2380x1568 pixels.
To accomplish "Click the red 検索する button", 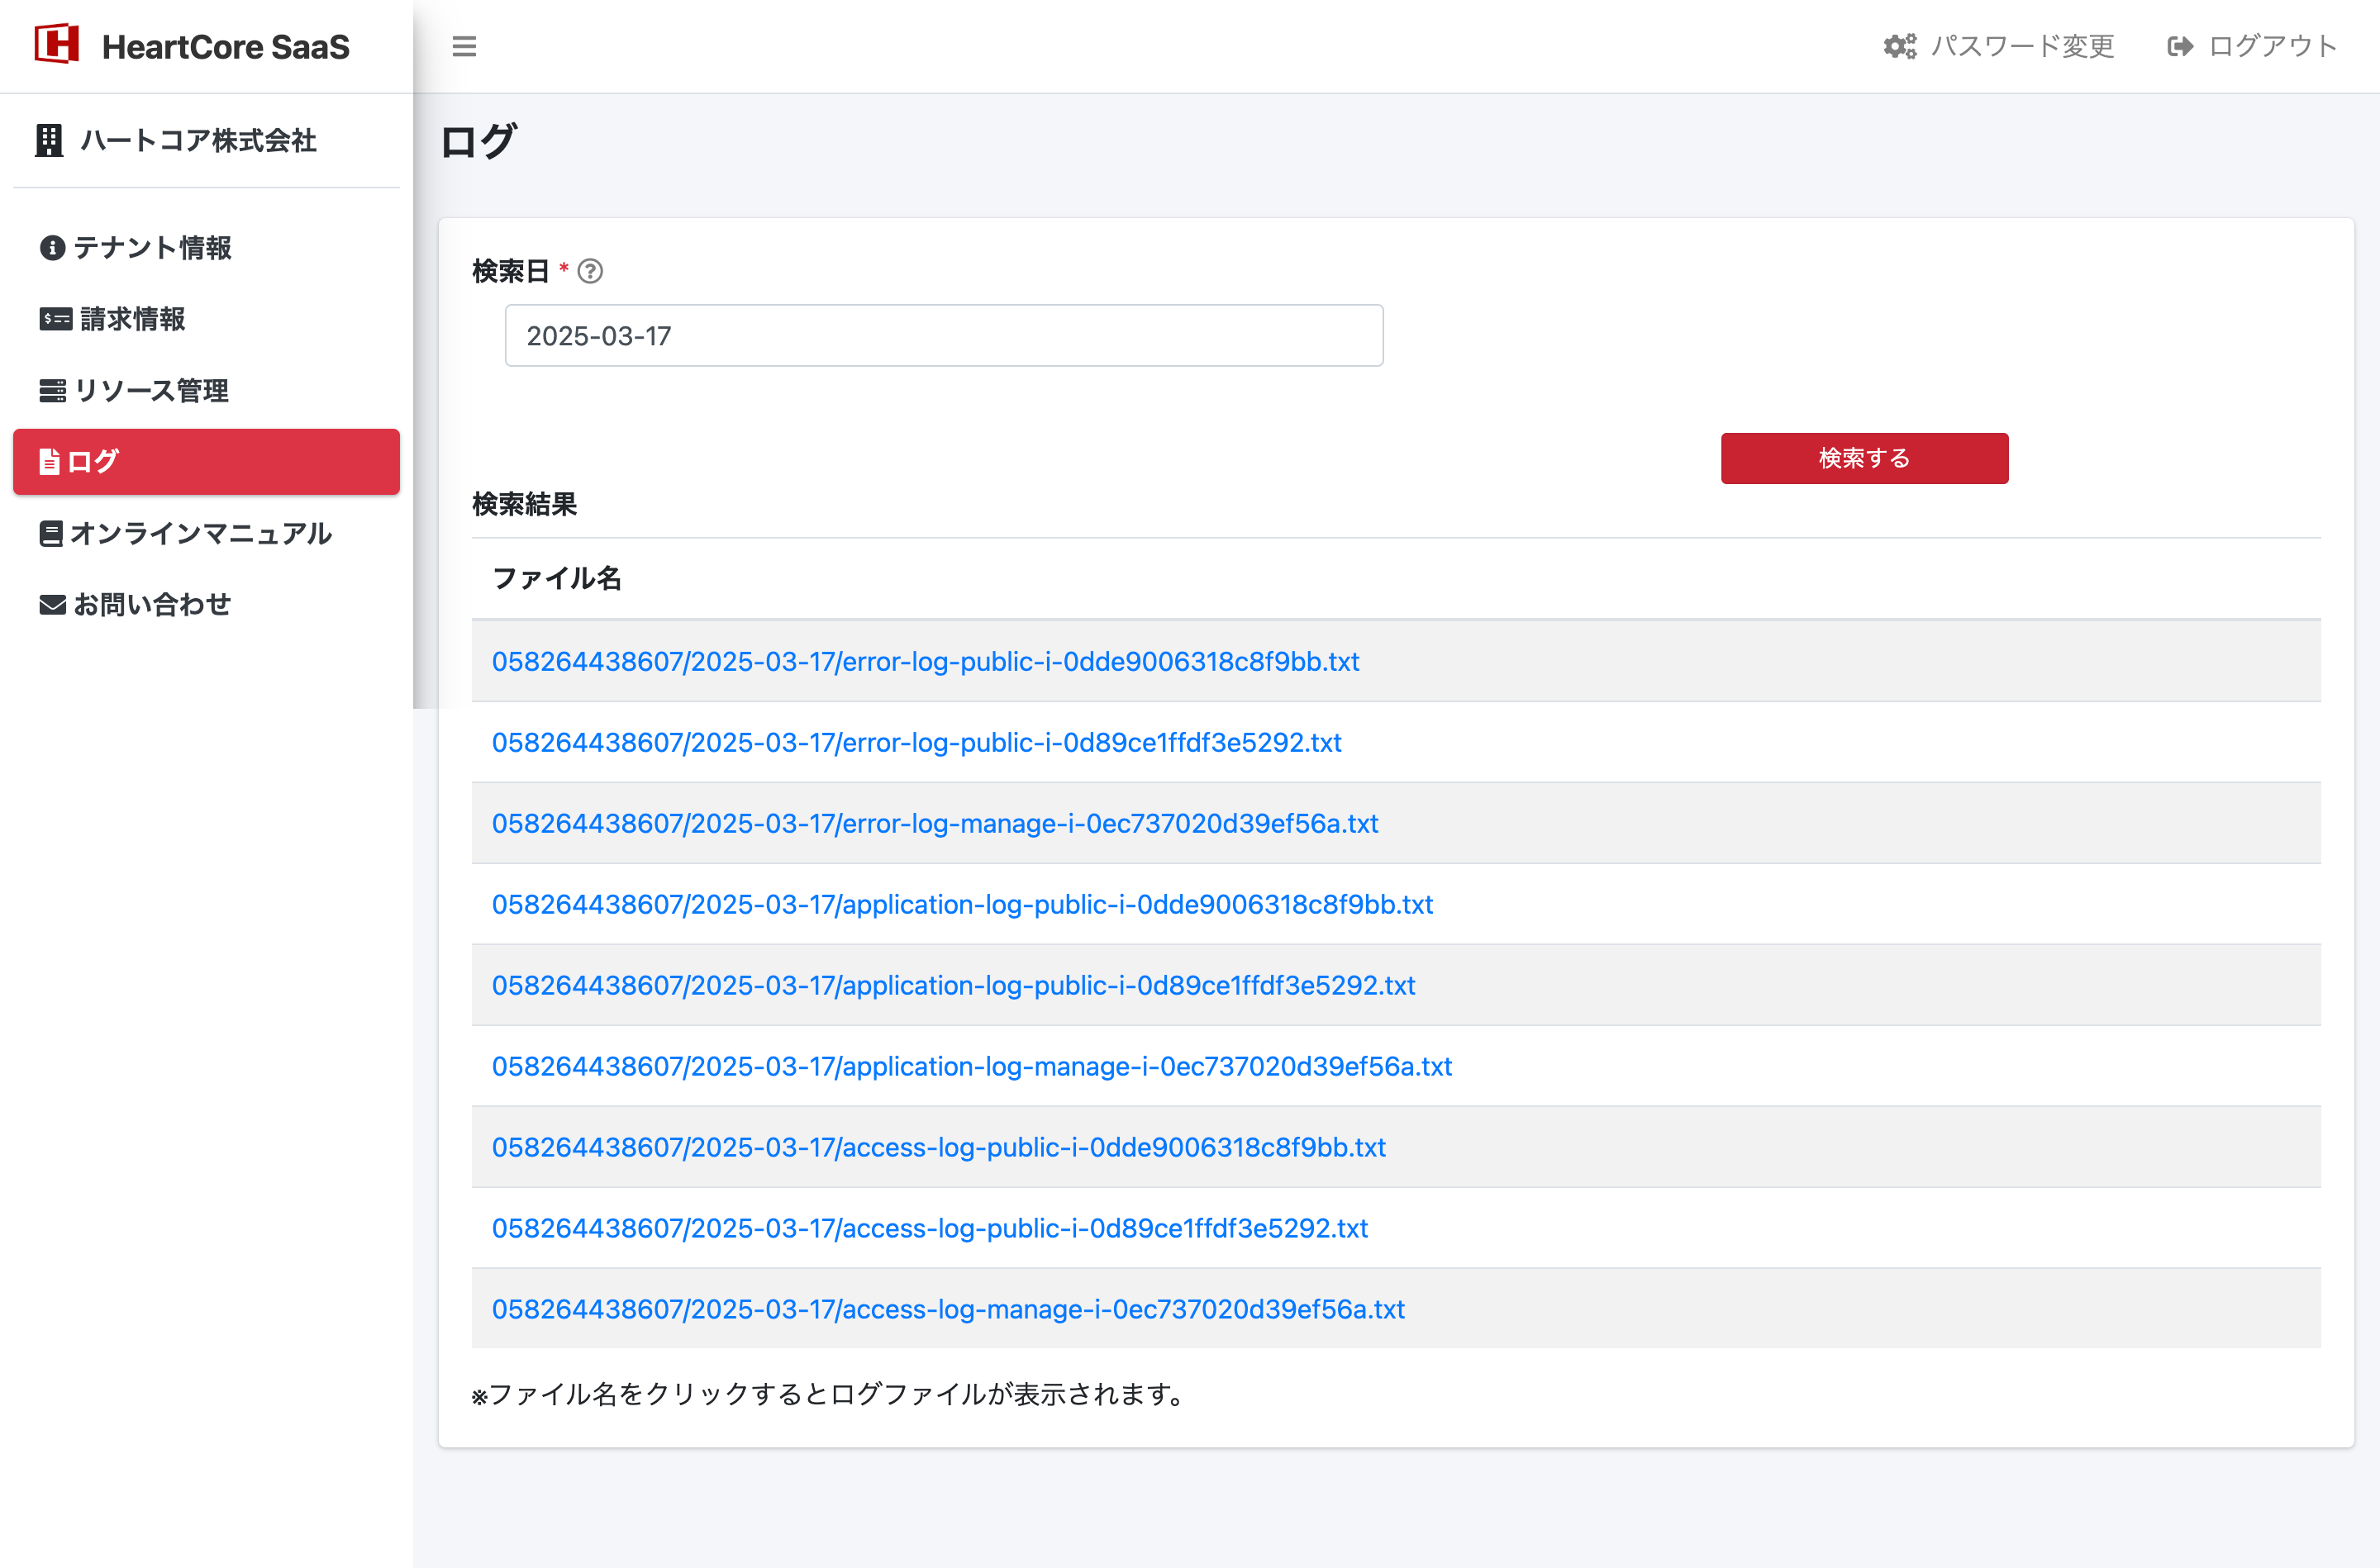I will click(x=1864, y=458).
